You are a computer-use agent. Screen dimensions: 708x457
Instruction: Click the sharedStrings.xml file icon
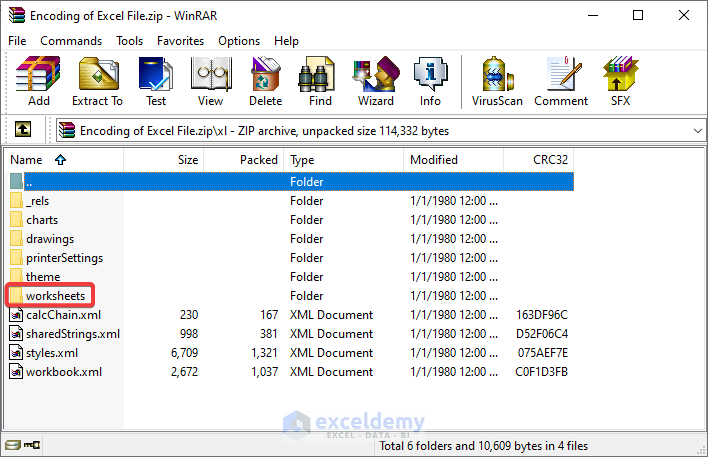pyautogui.click(x=16, y=333)
